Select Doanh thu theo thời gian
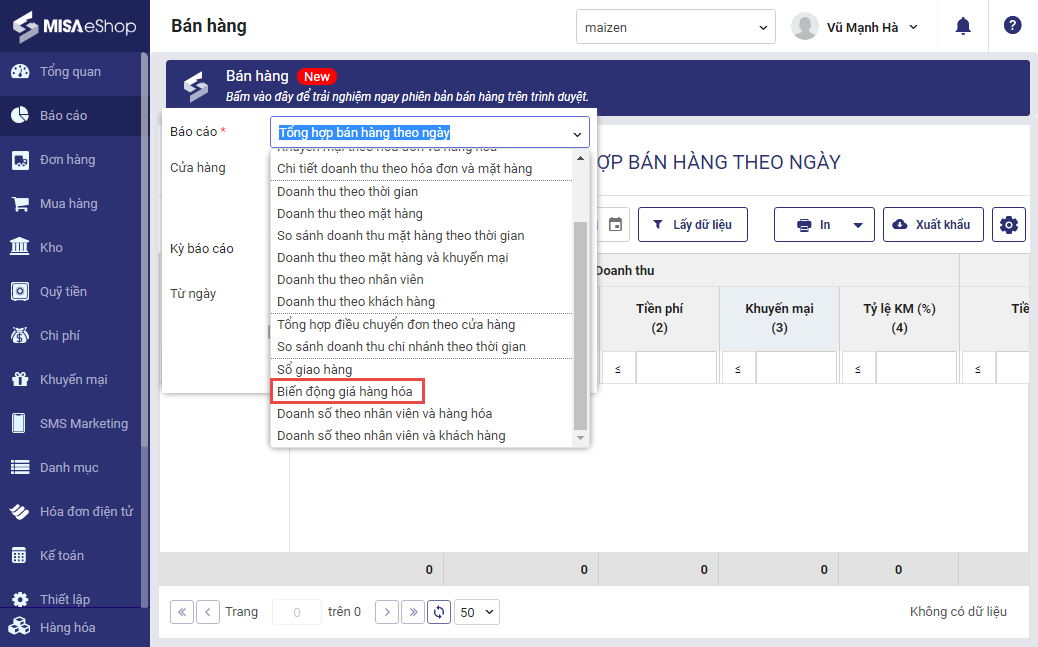Viewport: 1038px width, 647px height. tap(348, 191)
